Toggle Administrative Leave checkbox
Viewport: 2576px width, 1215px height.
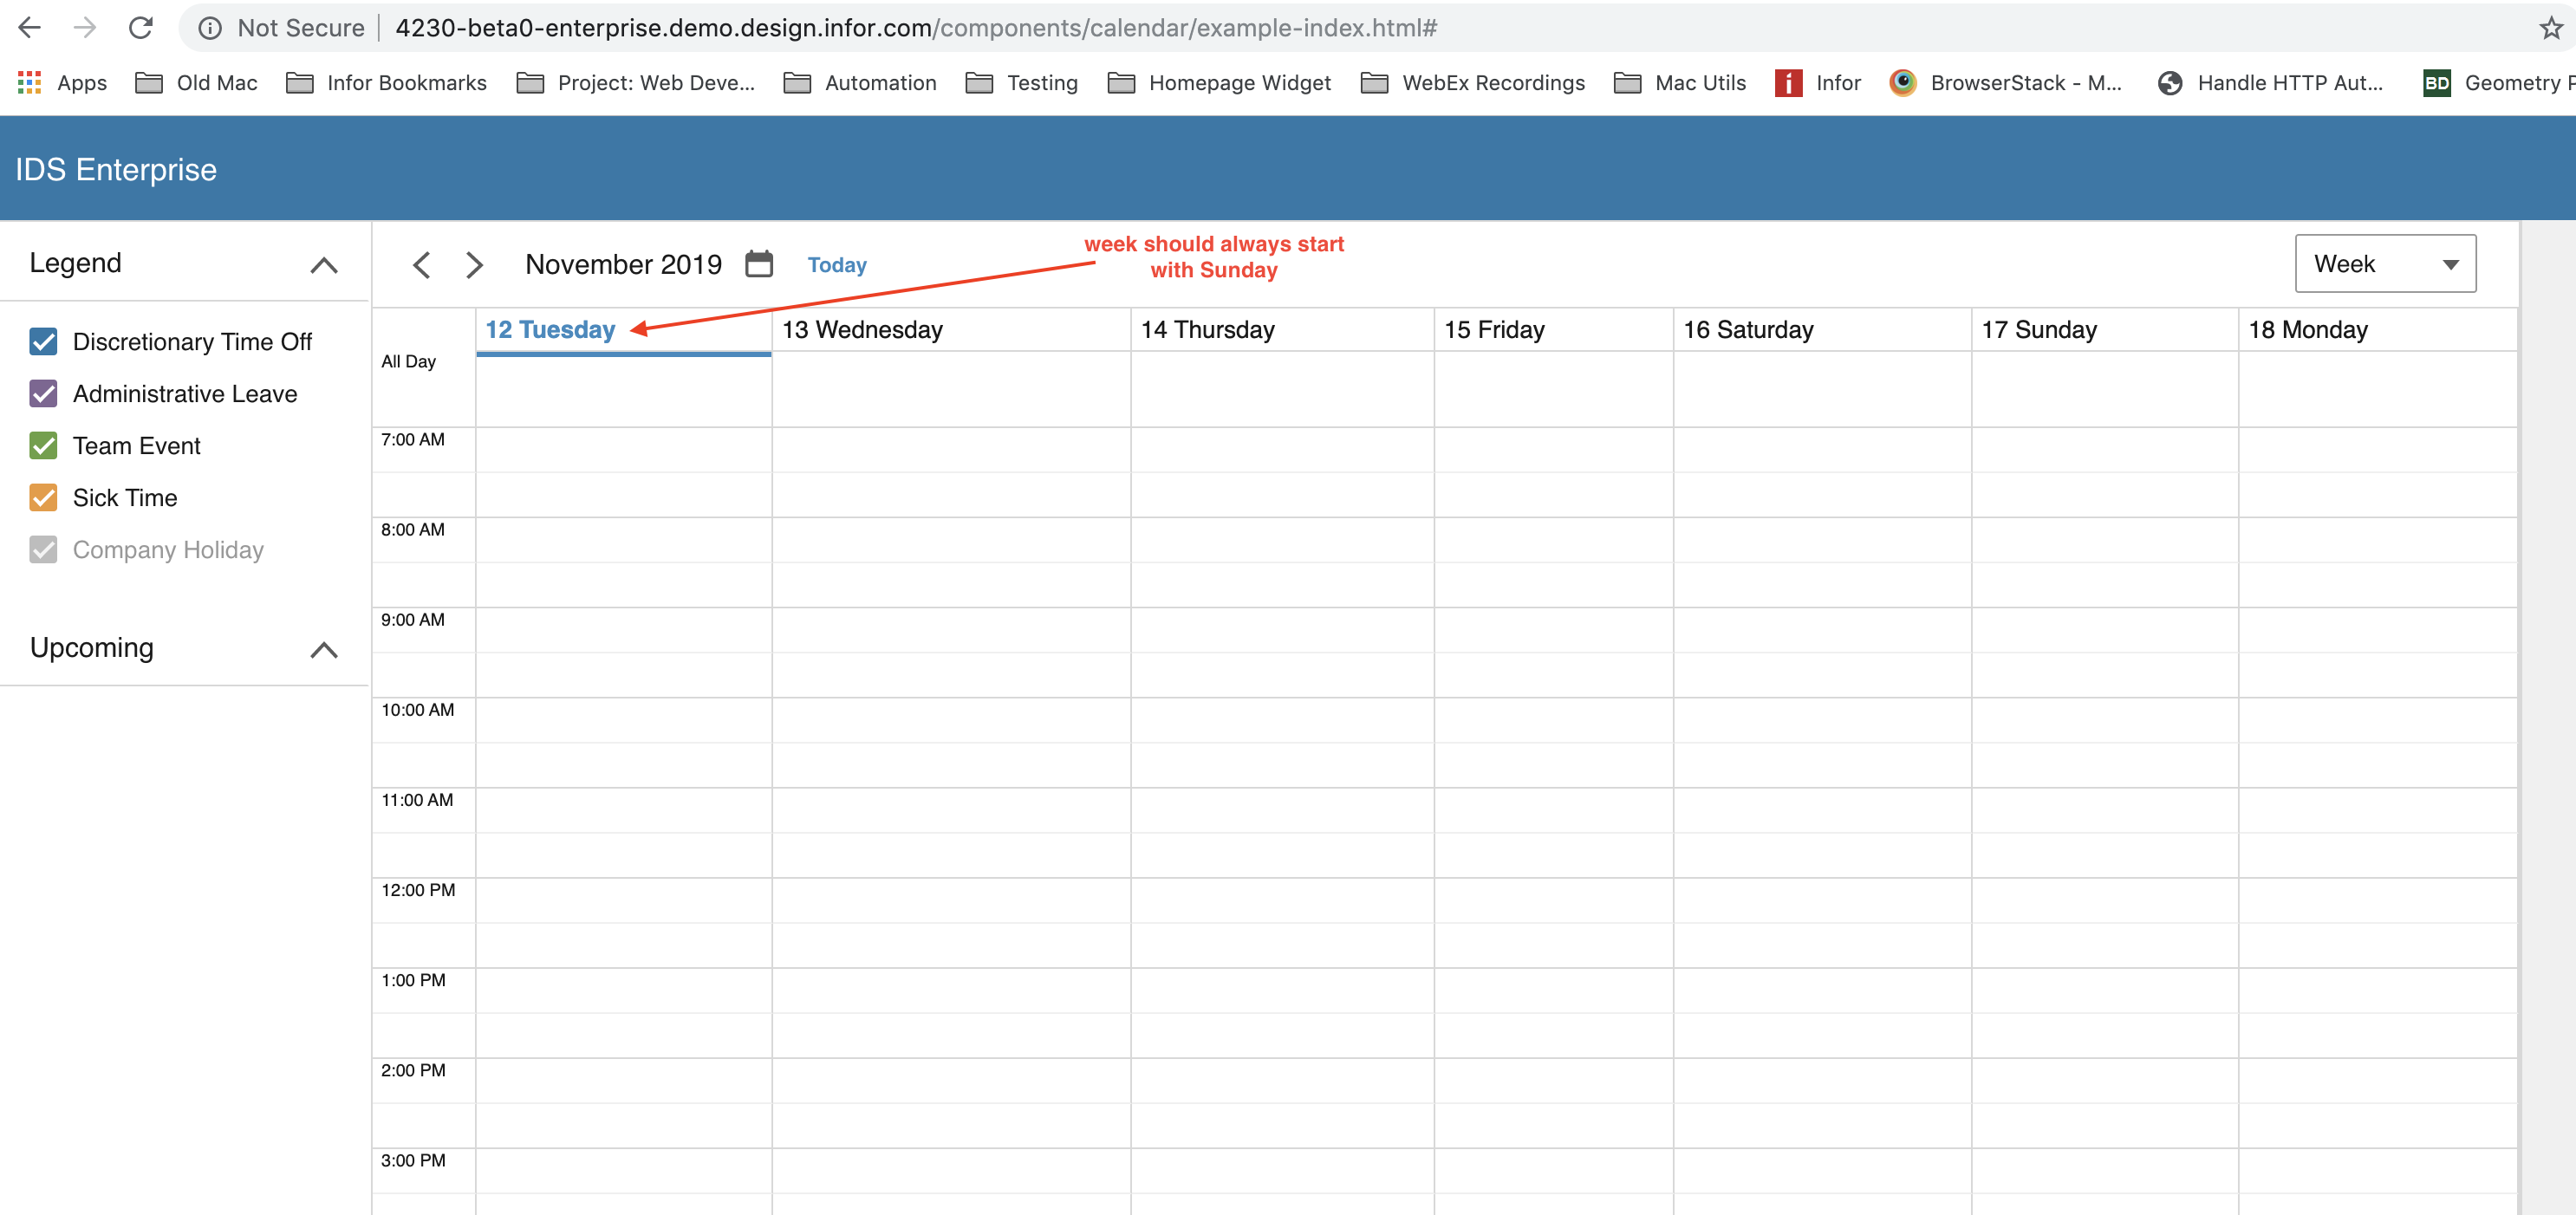tap(43, 394)
